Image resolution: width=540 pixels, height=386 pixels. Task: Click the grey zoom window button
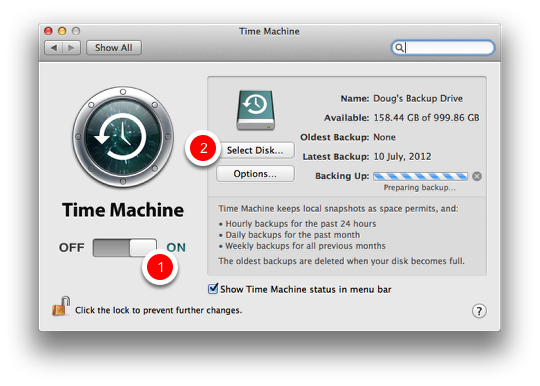tap(76, 31)
